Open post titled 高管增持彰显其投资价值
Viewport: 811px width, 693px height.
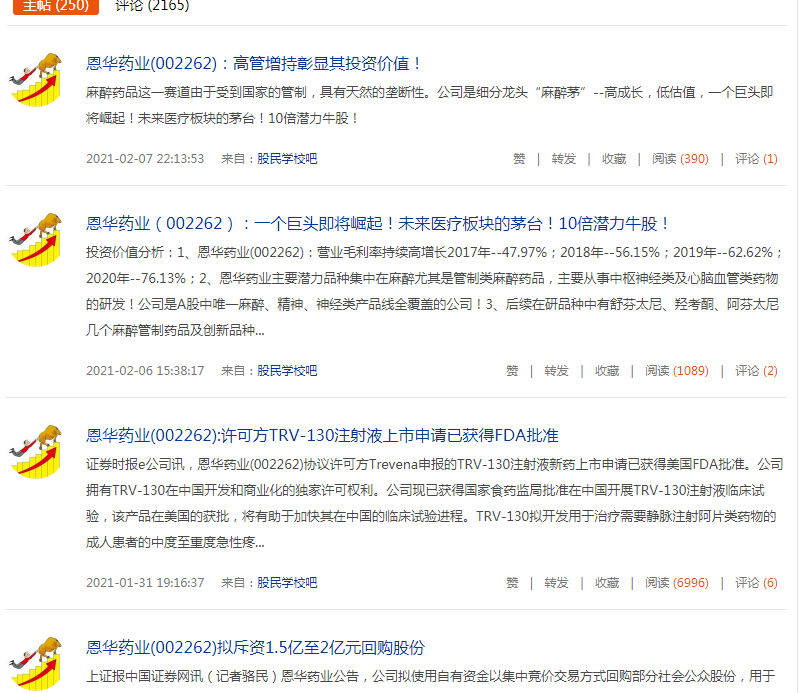pos(253,64)
